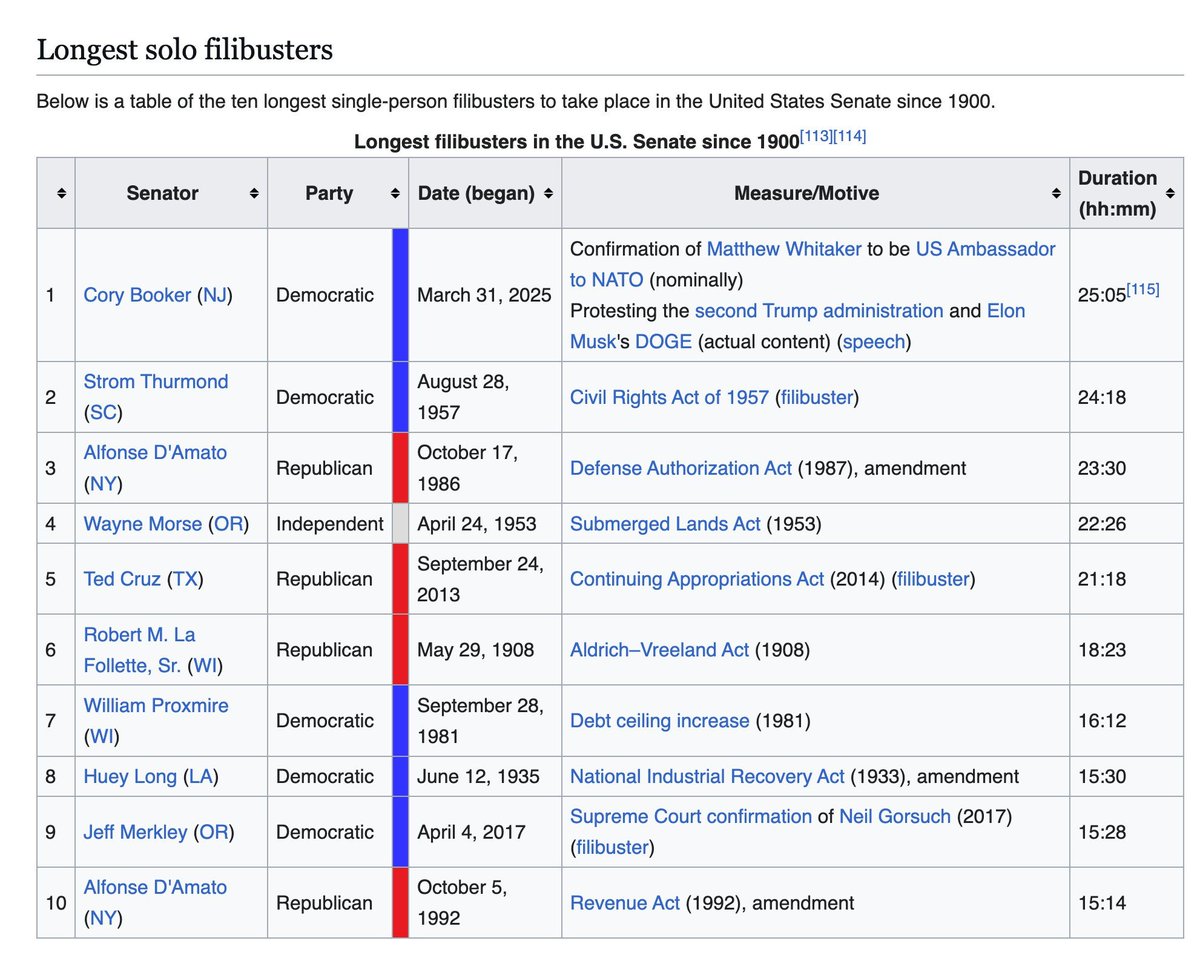1200x958 pixels.
Task: Open the Revenue Act link
Action: coord(625,903)
